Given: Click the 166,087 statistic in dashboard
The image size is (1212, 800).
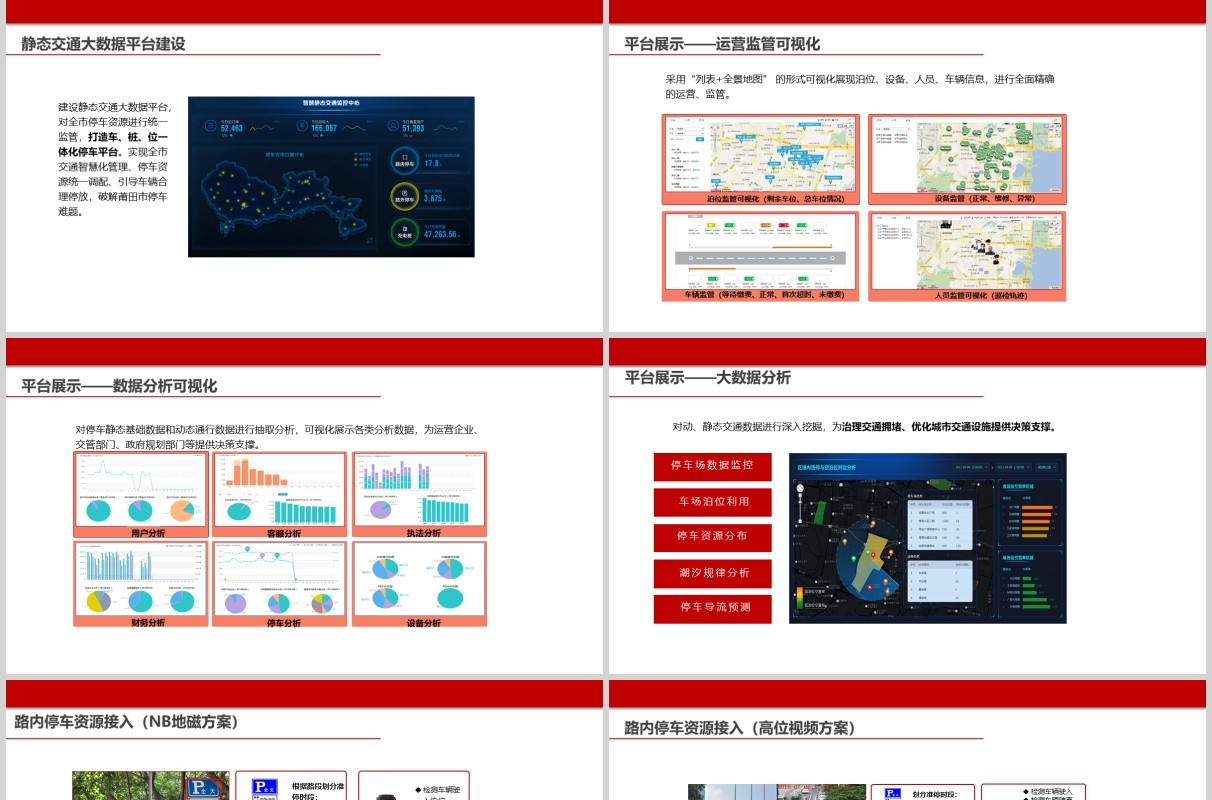Looking at the screenshot, I should click(x=323, y=128).
